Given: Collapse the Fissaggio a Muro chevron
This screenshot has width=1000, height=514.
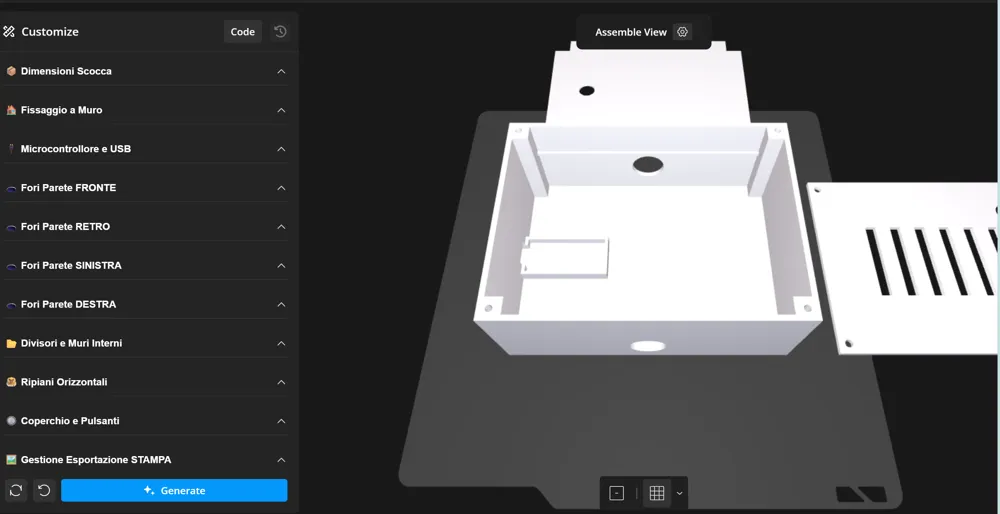Looking at the screenshot, I should coord(281,110).
